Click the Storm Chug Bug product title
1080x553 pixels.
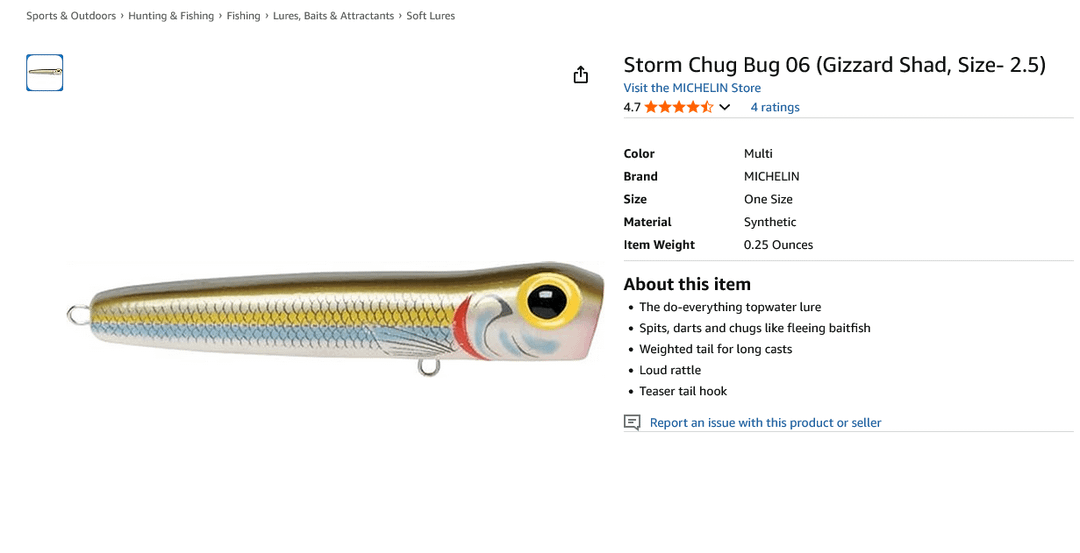coord(834,65)
